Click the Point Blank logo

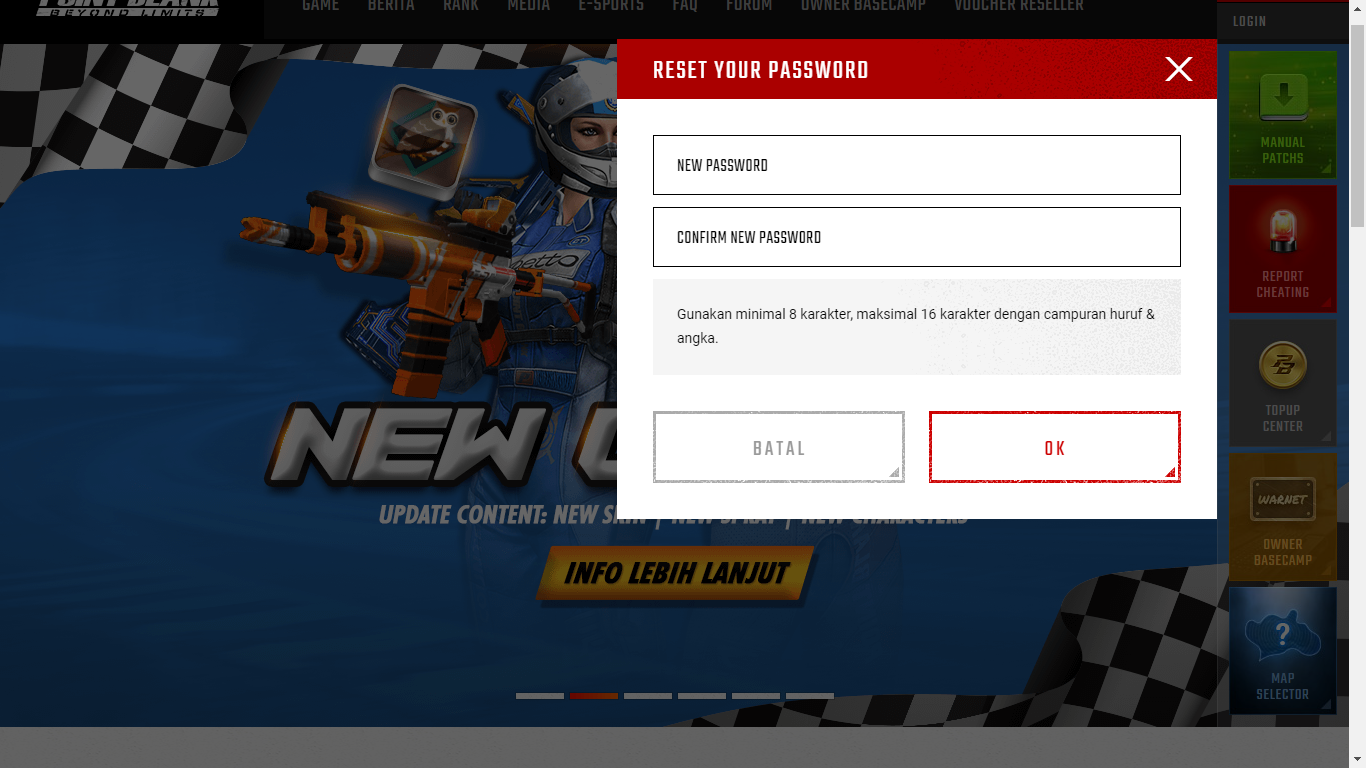coord(128,8)
